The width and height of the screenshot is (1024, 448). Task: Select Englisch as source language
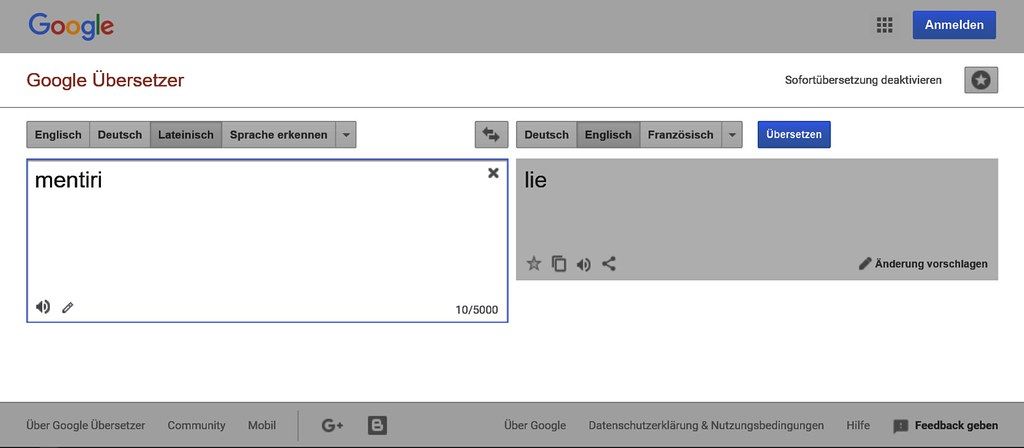58,135
